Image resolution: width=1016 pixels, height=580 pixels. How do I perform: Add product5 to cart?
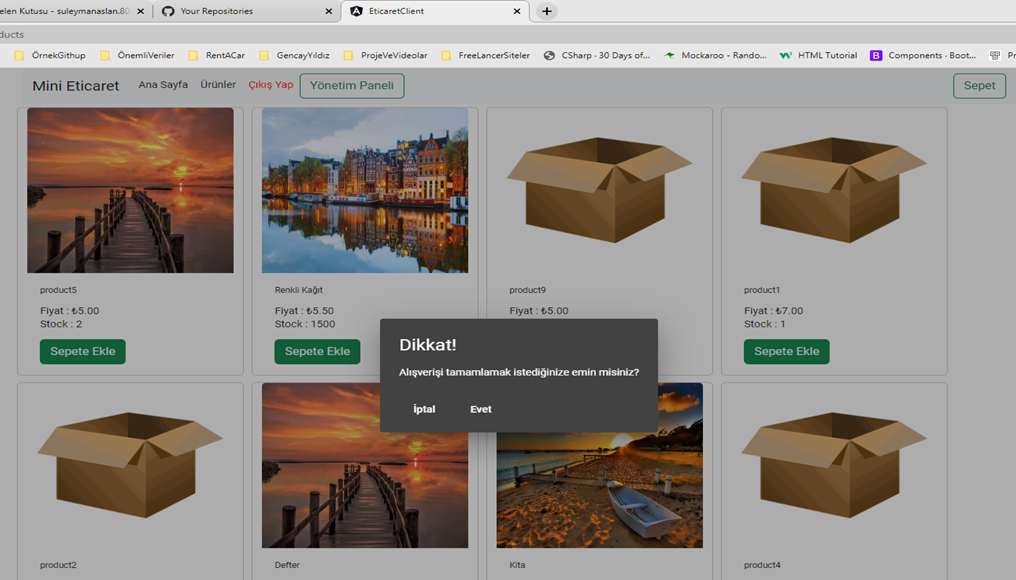pyautogui.click(x=83, y=351)
